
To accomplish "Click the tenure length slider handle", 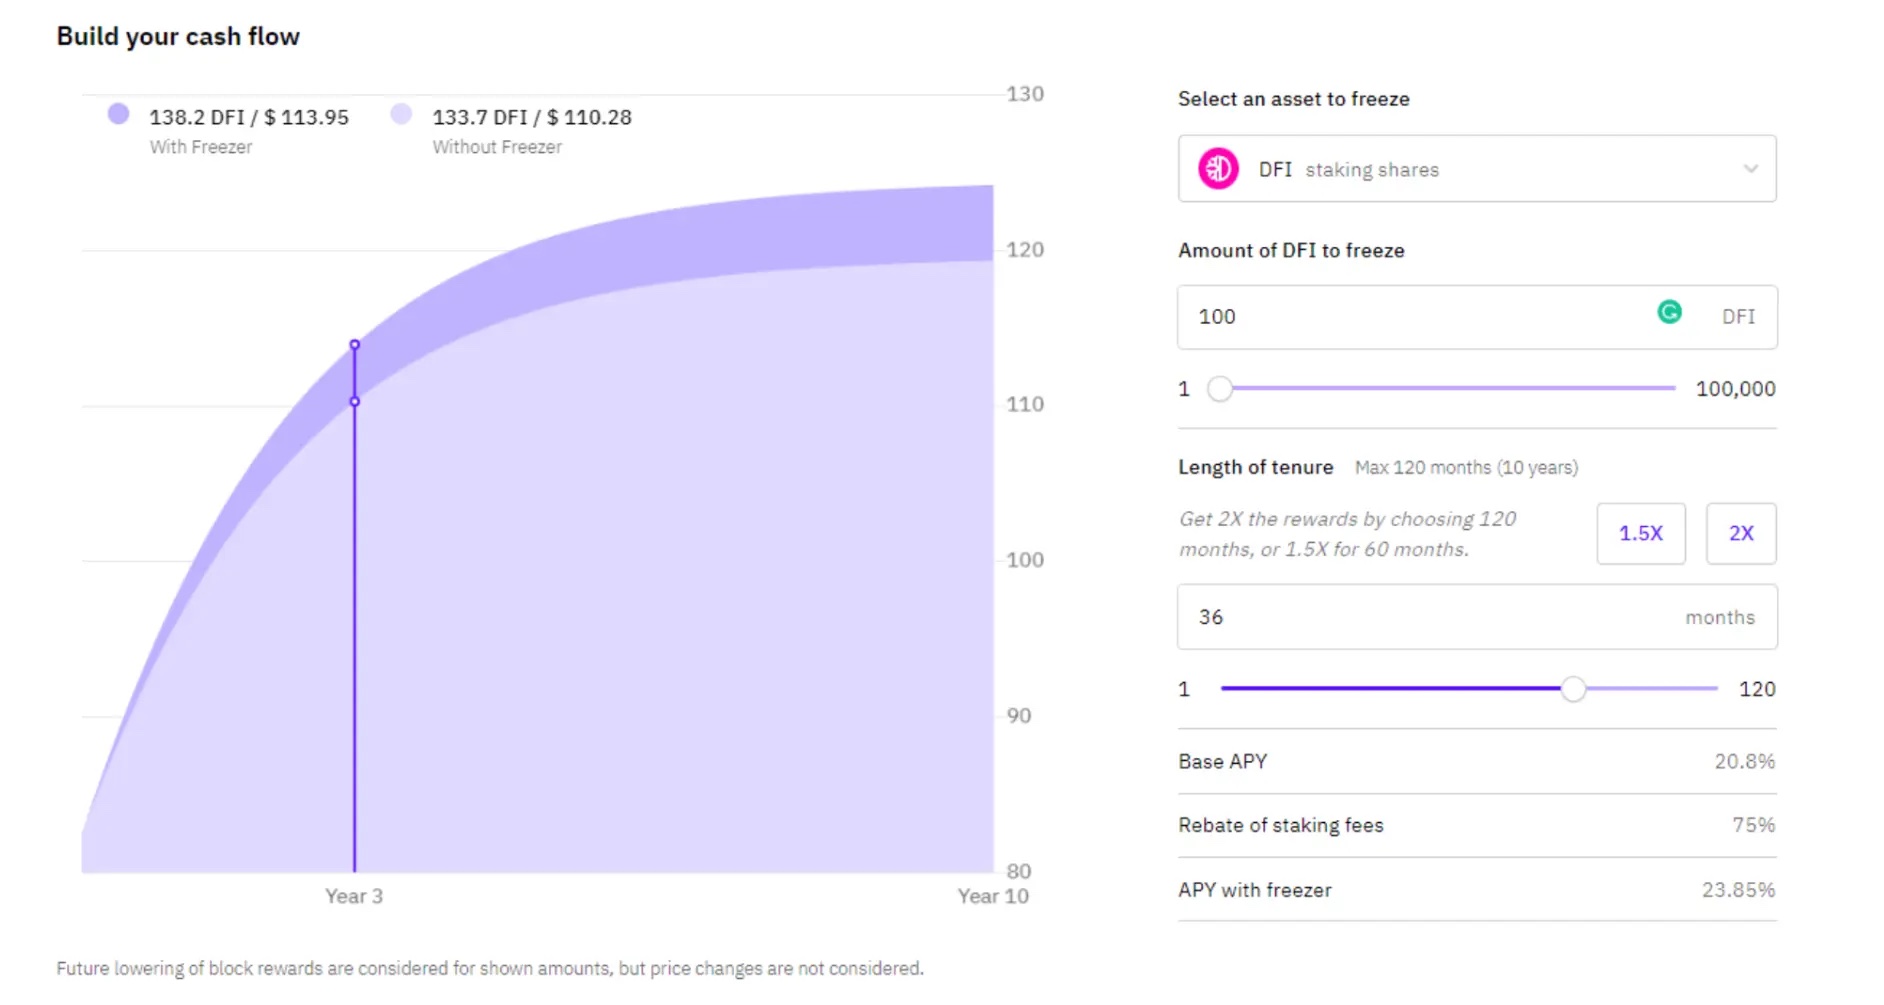I will pos(1573,689).
